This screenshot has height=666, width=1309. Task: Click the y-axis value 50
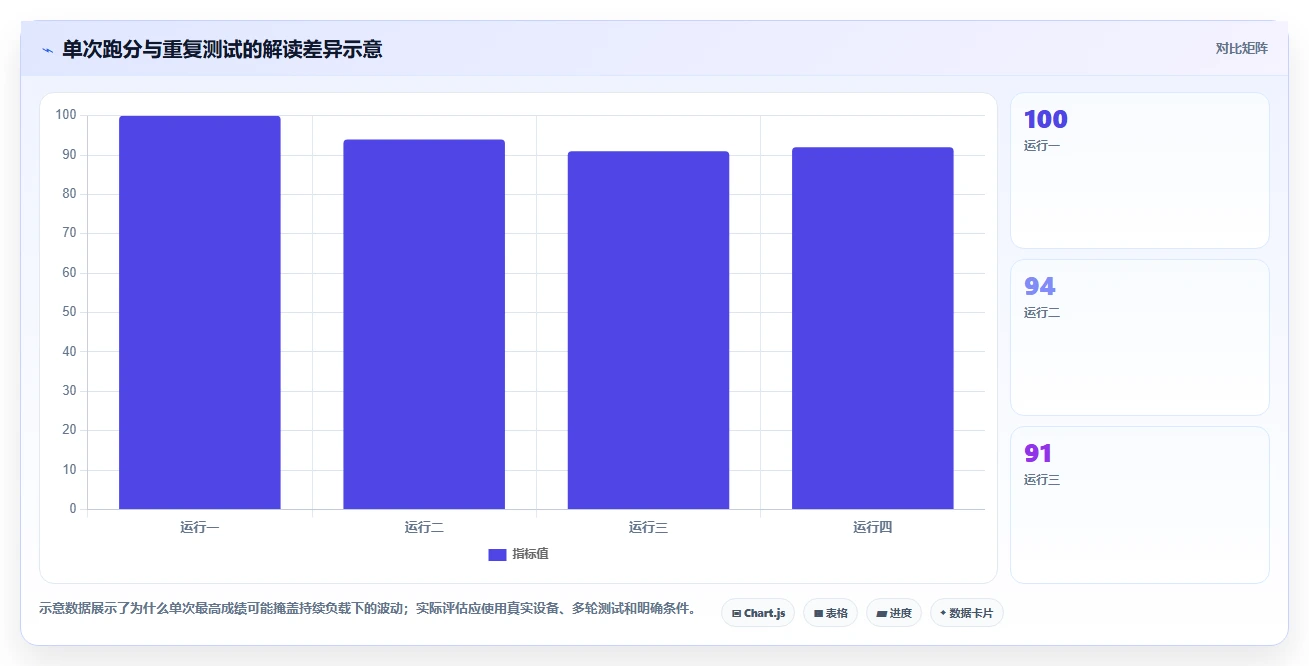coord(69,312)
